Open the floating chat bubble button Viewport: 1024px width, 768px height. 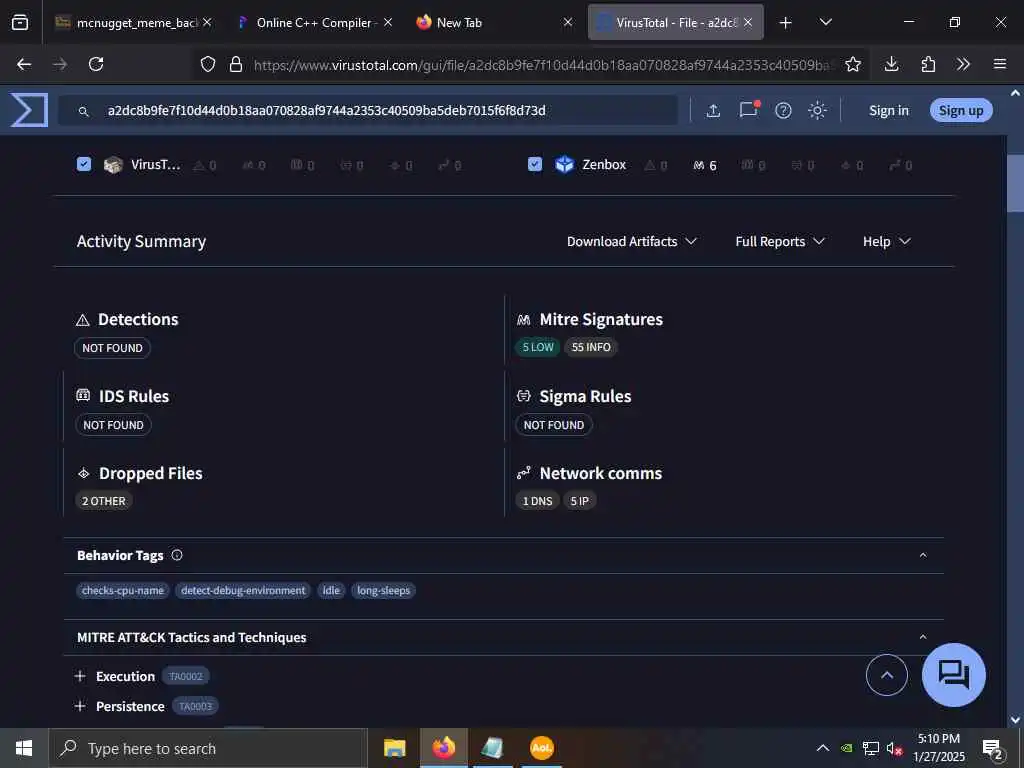953,675
